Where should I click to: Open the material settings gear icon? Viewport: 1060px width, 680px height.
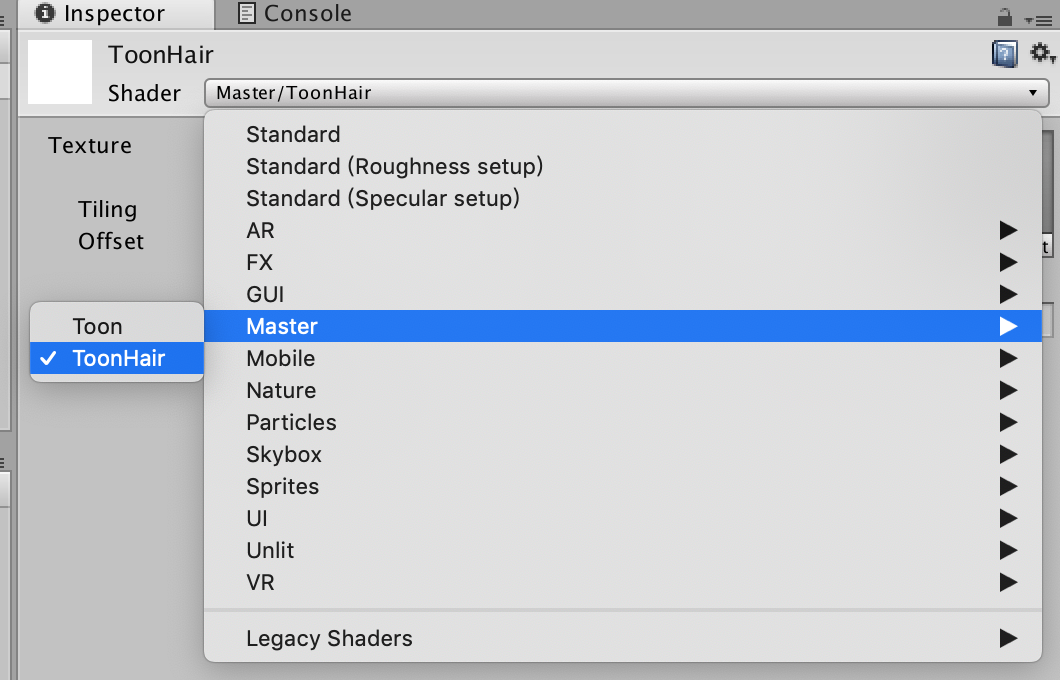[x=1038, y=53]
